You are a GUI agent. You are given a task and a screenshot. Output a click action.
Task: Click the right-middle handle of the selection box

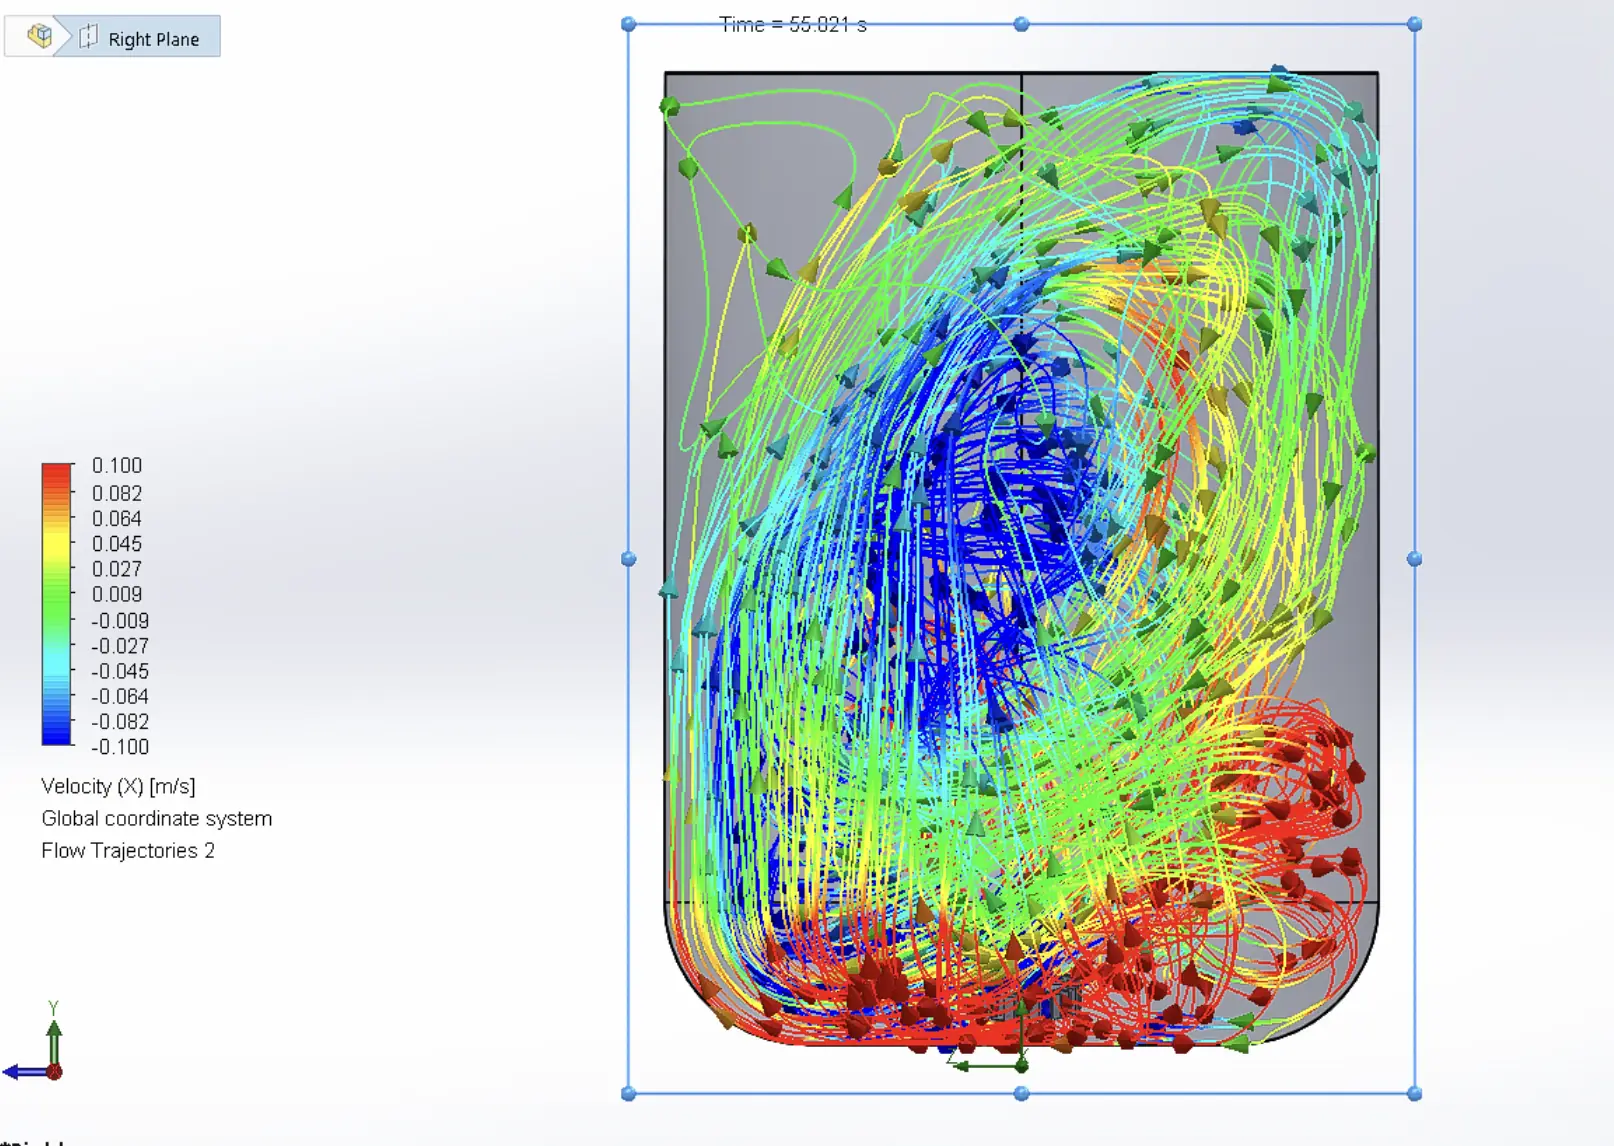click(x=1414, y=559)
